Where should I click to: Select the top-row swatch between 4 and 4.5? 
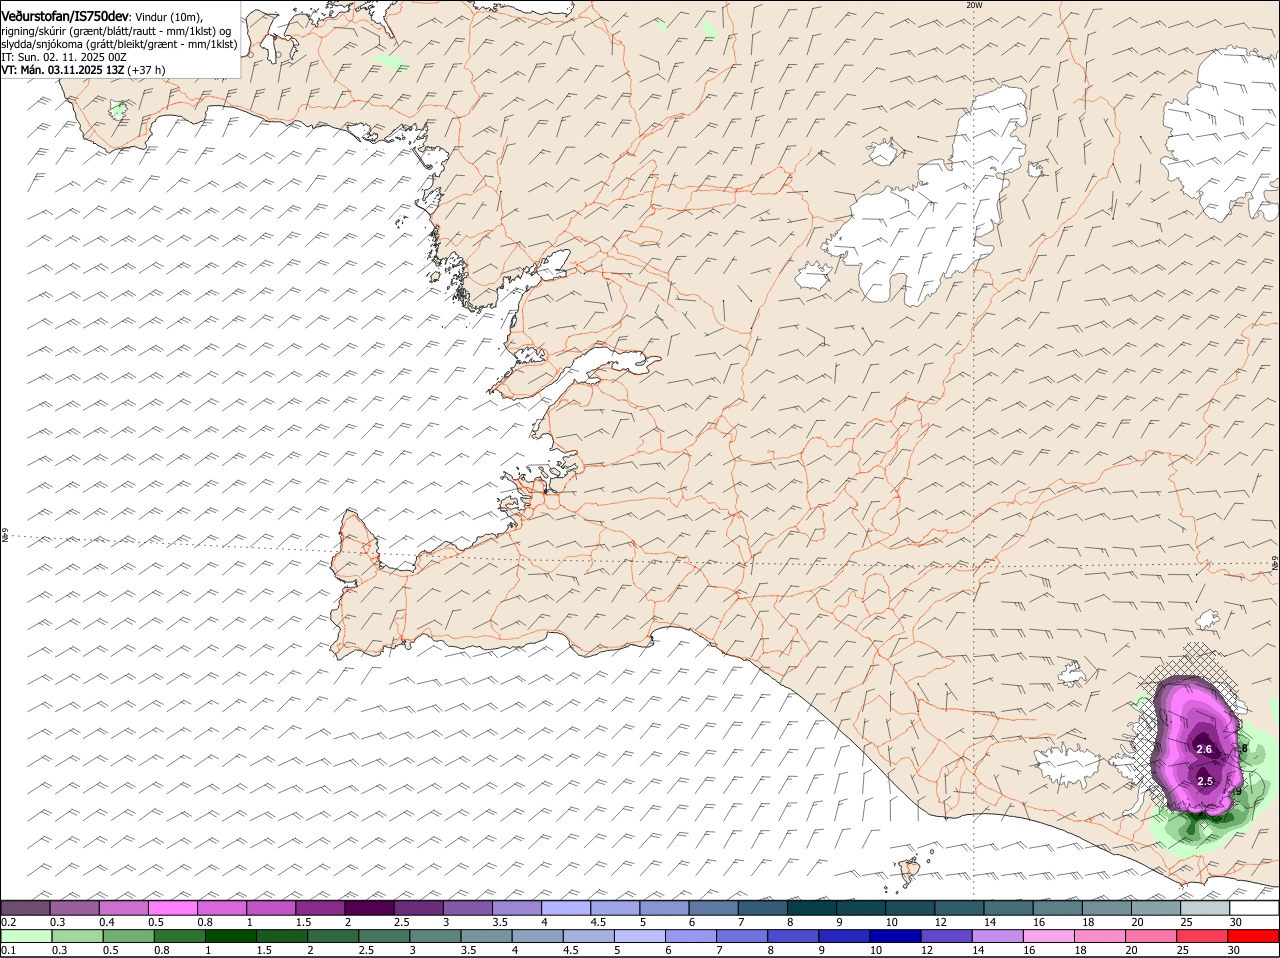click(566, 907)
